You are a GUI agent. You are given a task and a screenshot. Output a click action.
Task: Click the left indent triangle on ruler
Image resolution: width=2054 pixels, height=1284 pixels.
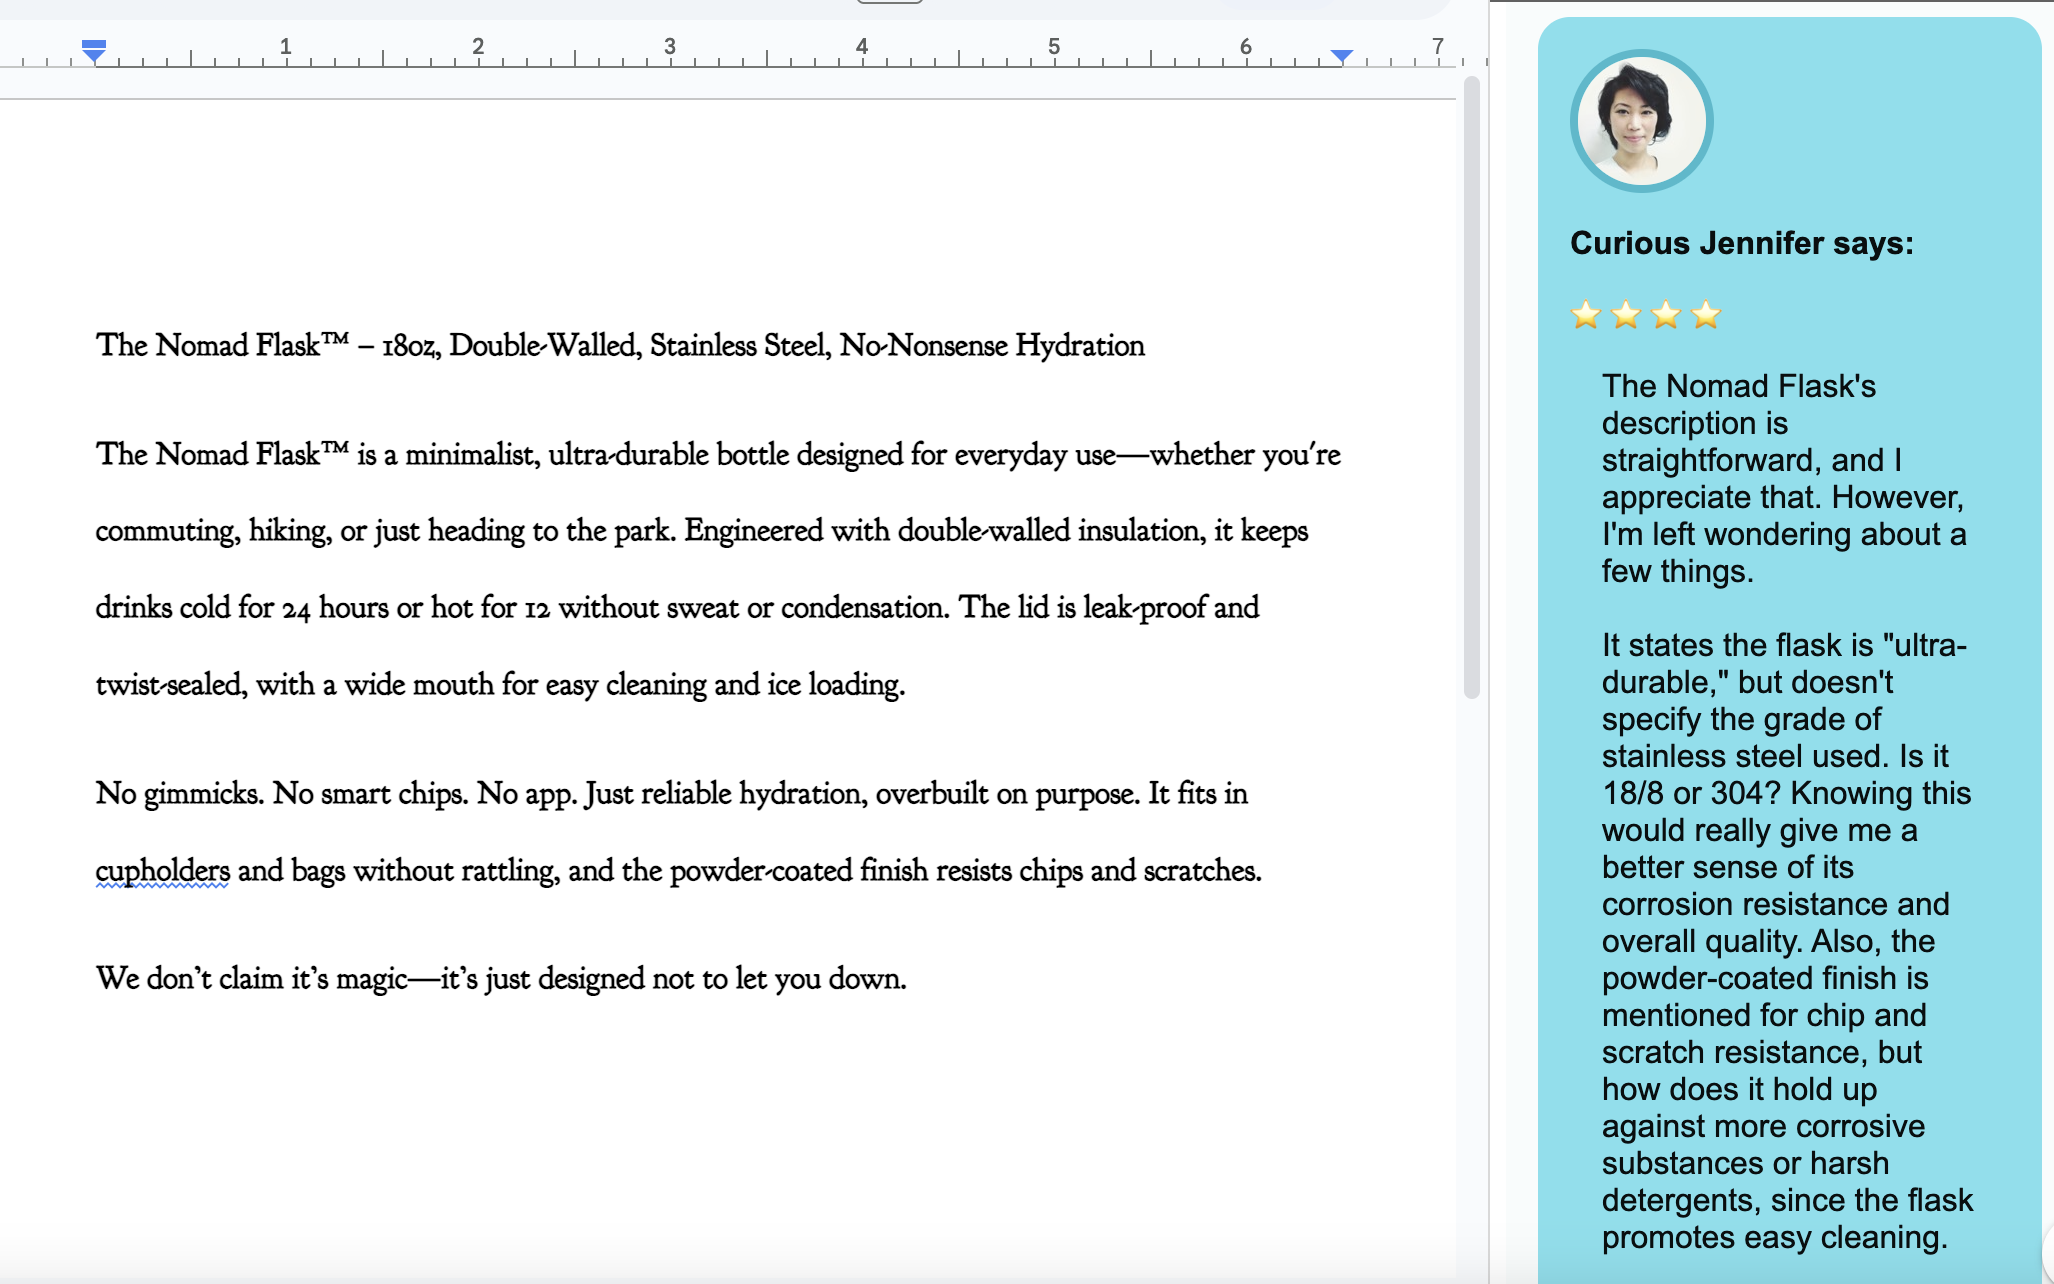[x=94, y=57]
